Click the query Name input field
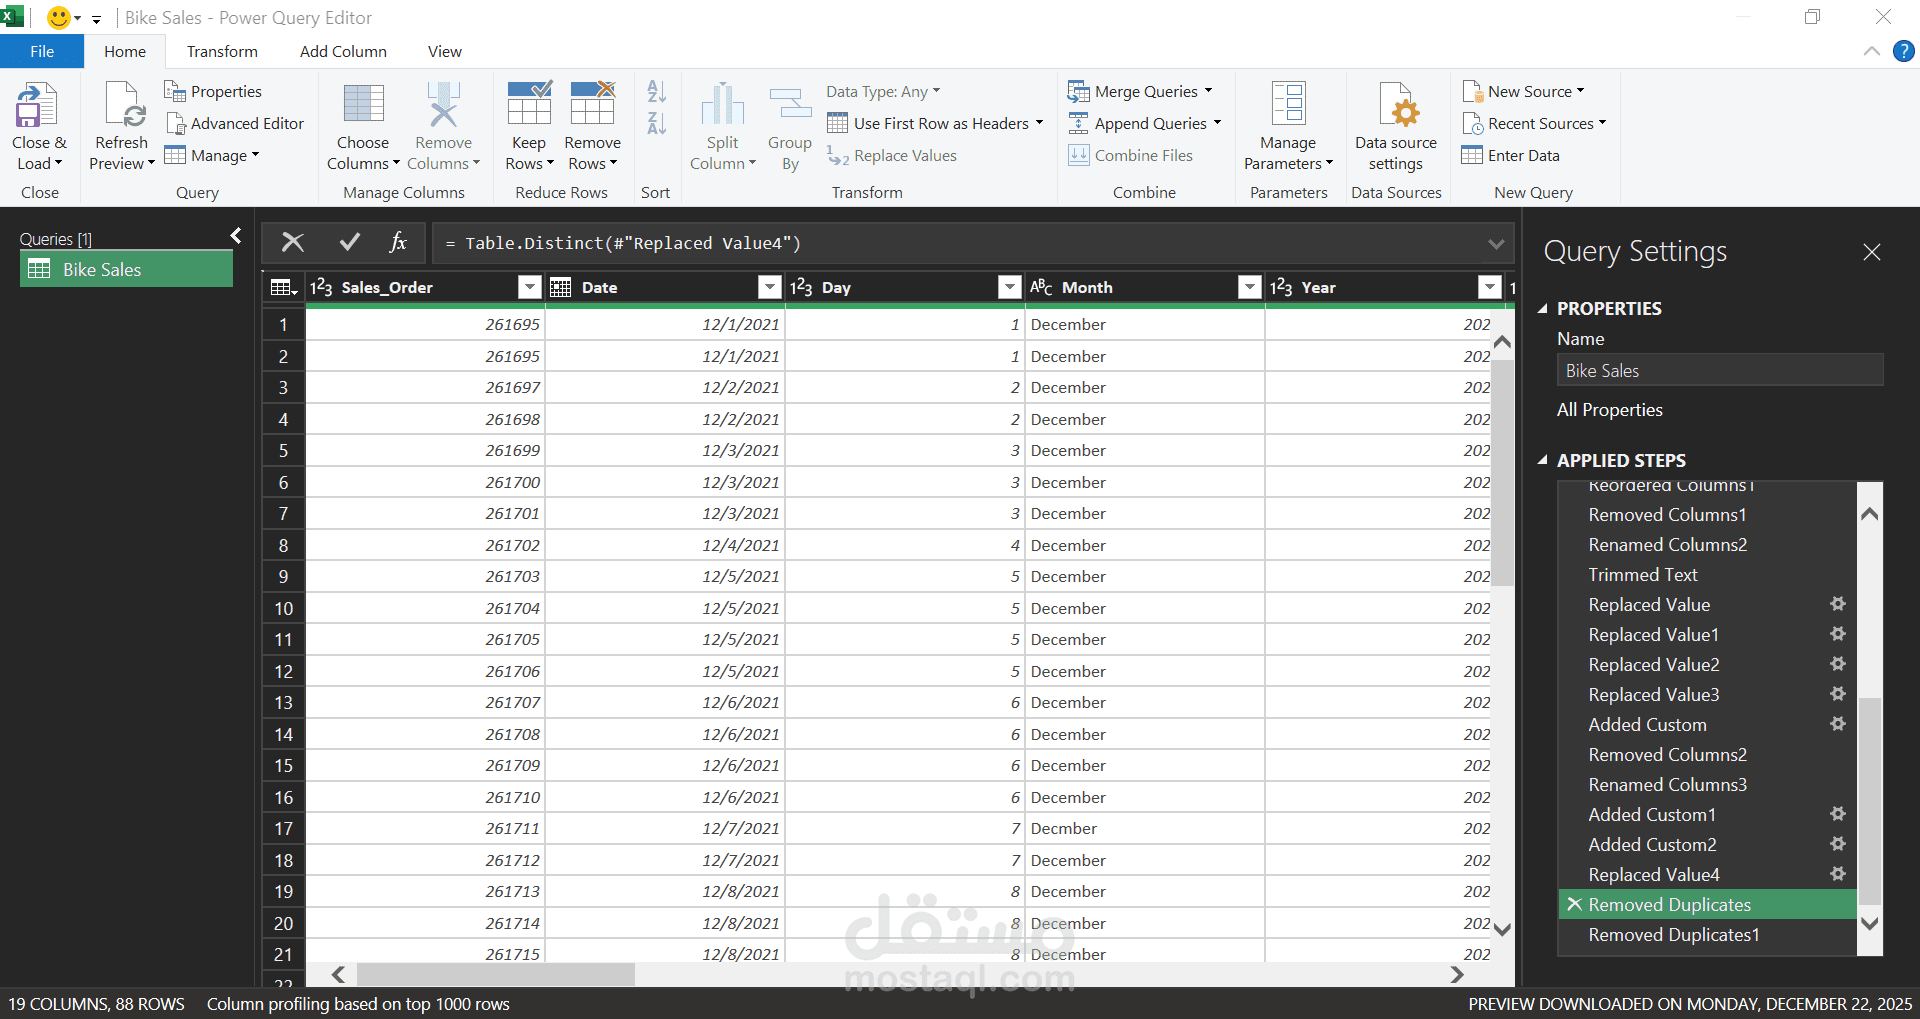 coord(1720,370)
